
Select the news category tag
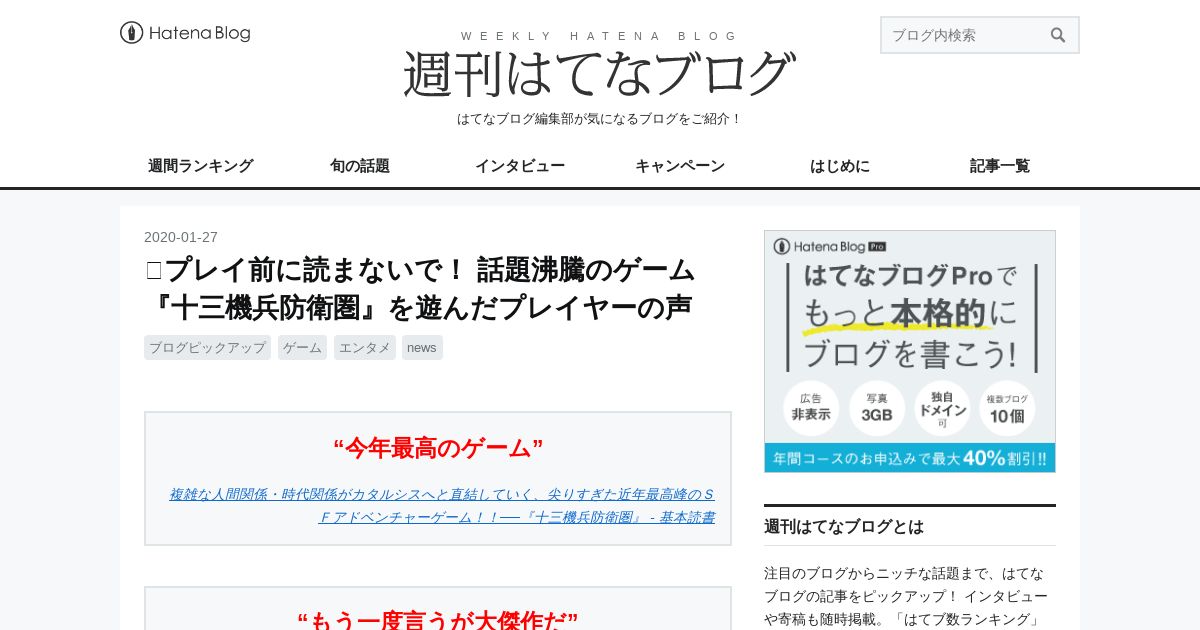(x=422, y=347)
